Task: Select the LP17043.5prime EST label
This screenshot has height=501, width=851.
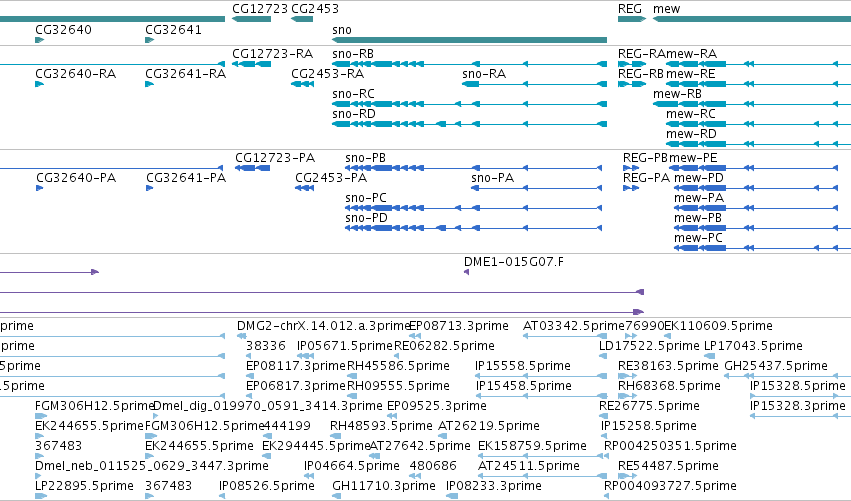Action: click(x=753, y=346)
